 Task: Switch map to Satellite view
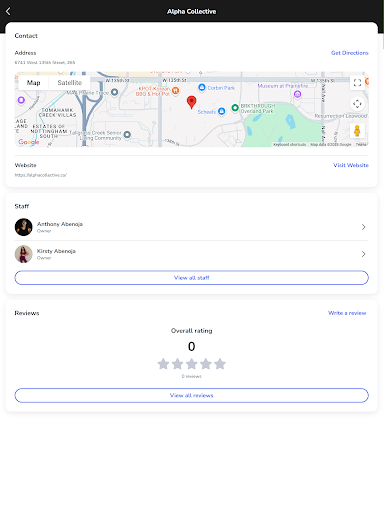(x=69, y=83)
